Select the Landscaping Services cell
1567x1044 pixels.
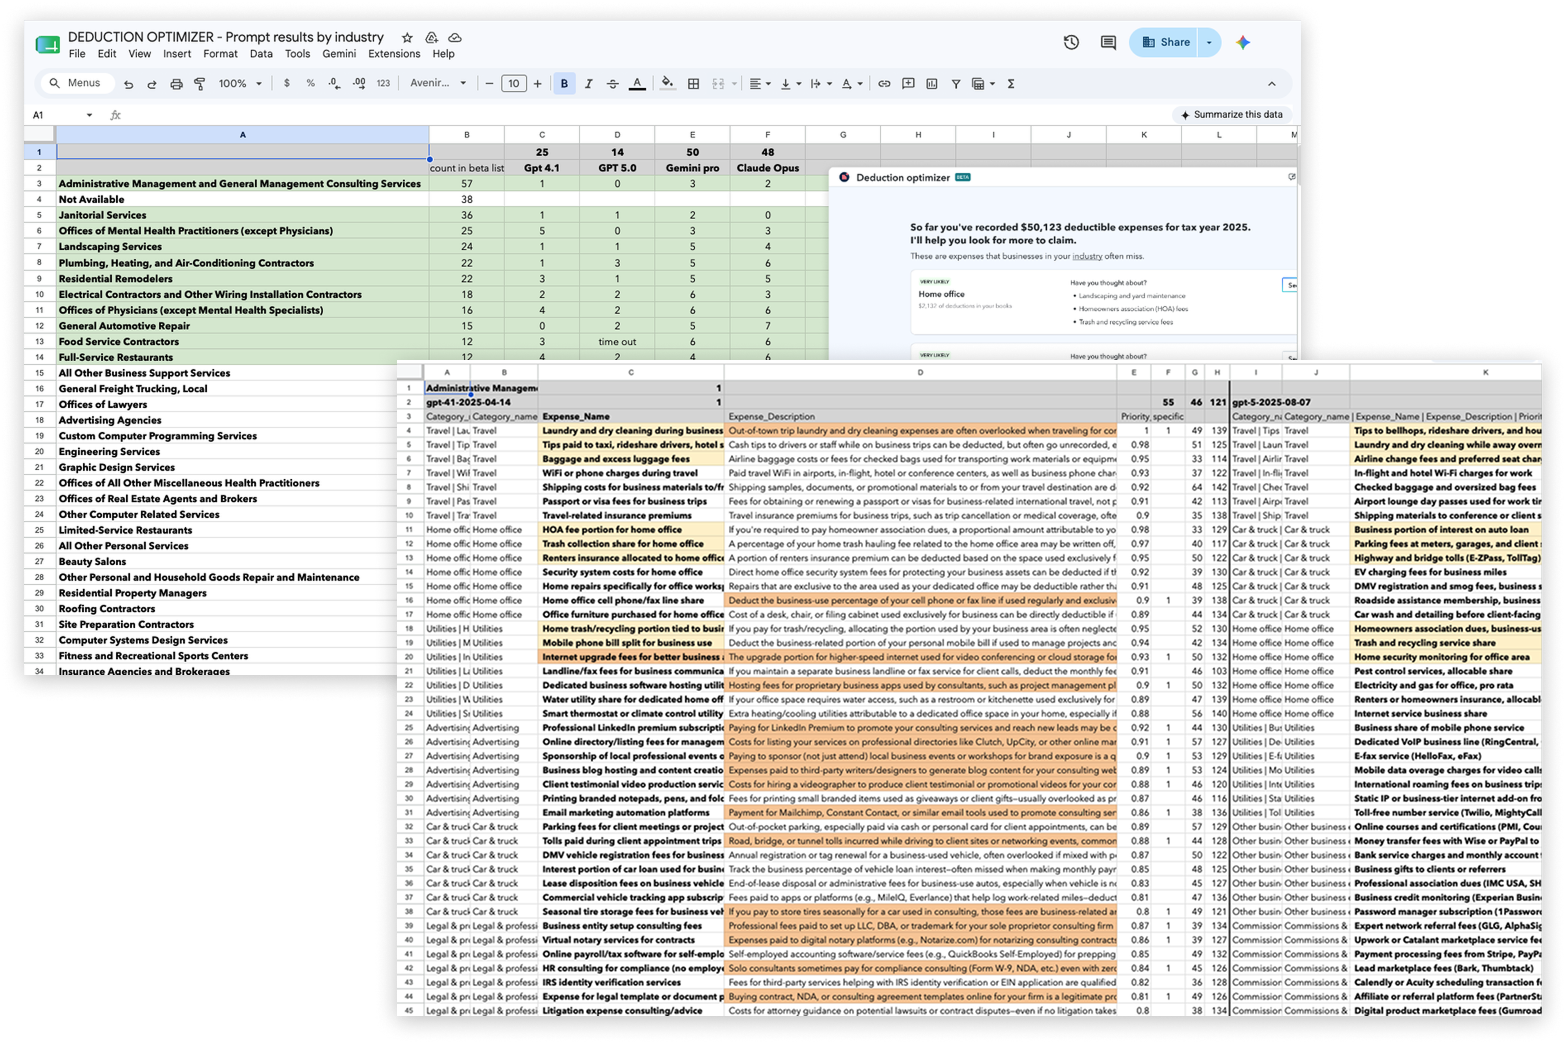click(x=242, y=247)
